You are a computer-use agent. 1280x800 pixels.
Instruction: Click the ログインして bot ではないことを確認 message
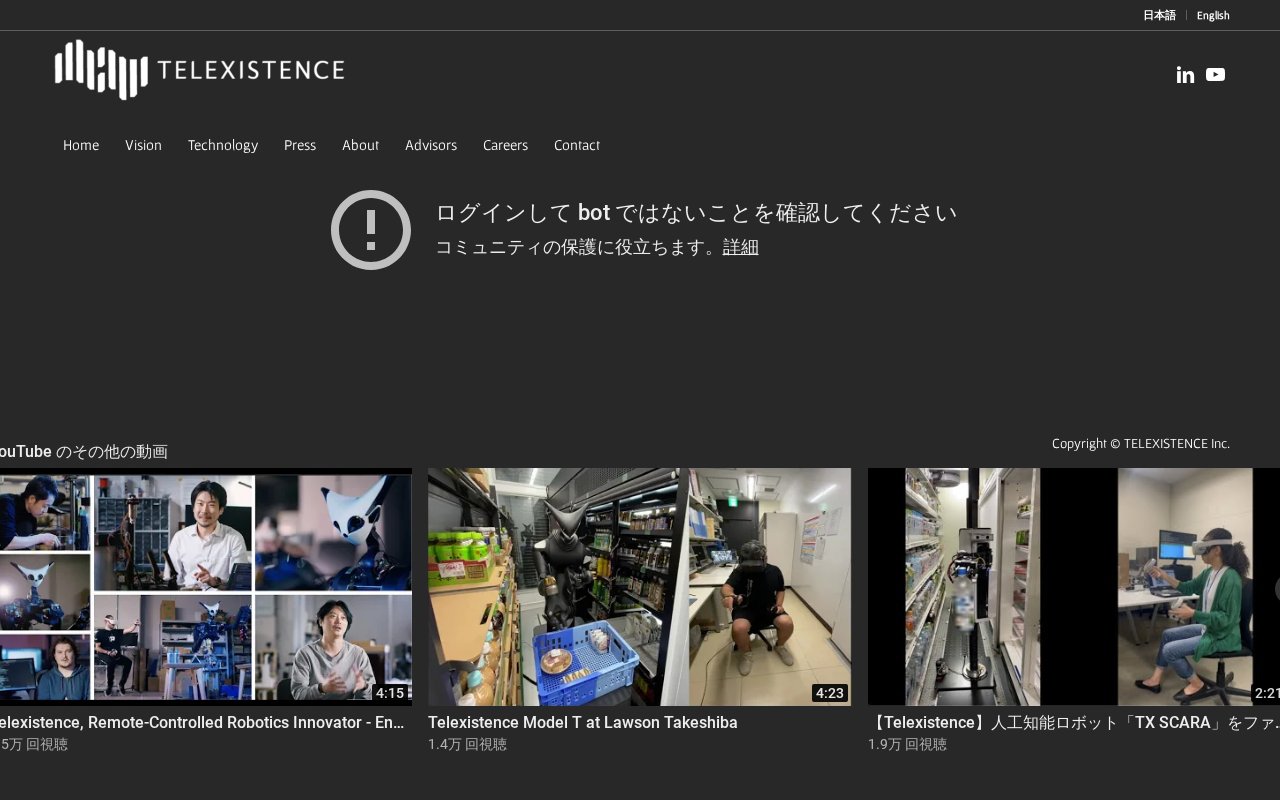[696, 213]
